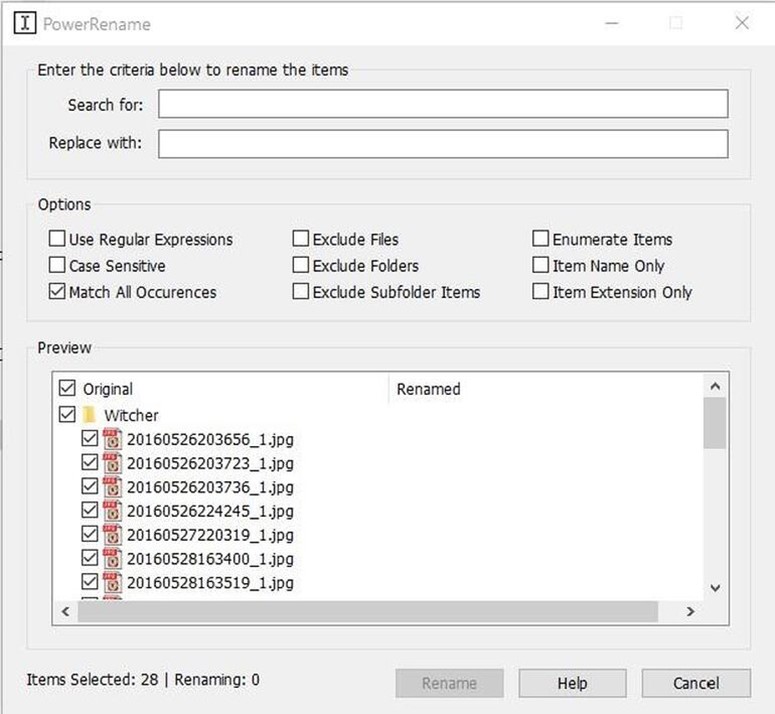Tick the Enumerate Items checkbox
Image resolution: width=775 pixels, height=714 pixels.
pyautogui.click(x=540, y=238)
